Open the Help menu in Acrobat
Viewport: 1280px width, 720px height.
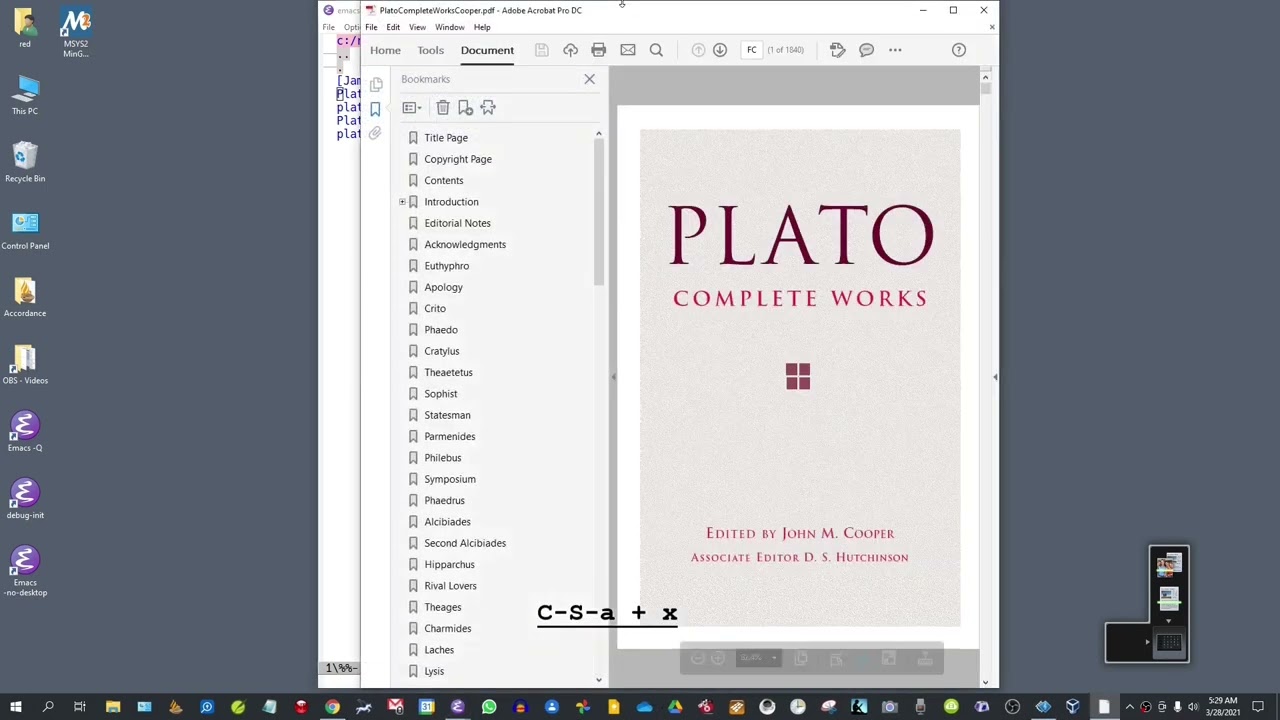coord(482,27)
